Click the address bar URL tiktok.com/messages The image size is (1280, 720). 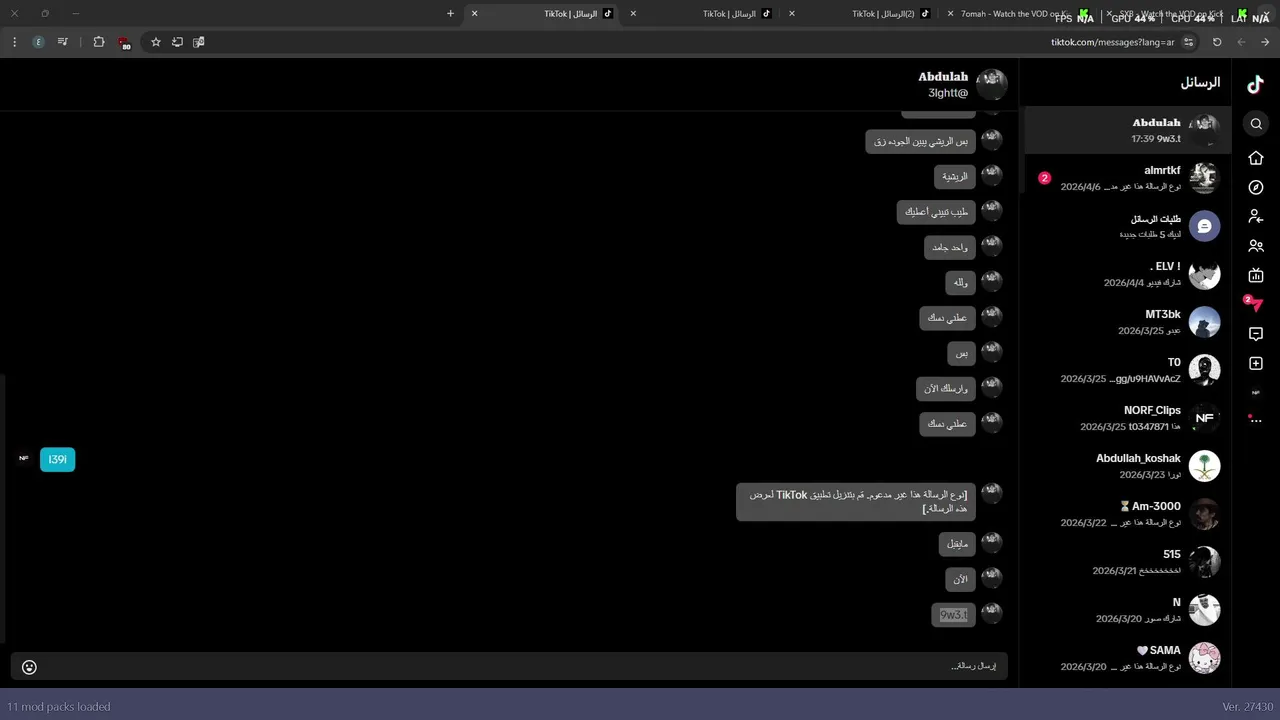tap(1112, 42)
